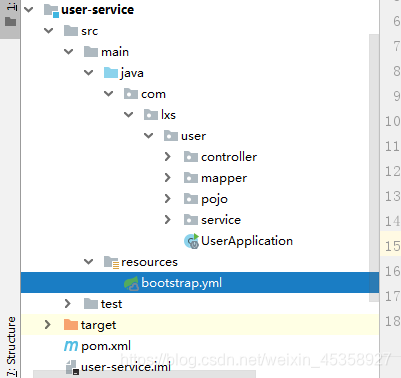The height and width of the screenshot is (378, 401).
Task: Select the src folder label
Action: [90, 31]
